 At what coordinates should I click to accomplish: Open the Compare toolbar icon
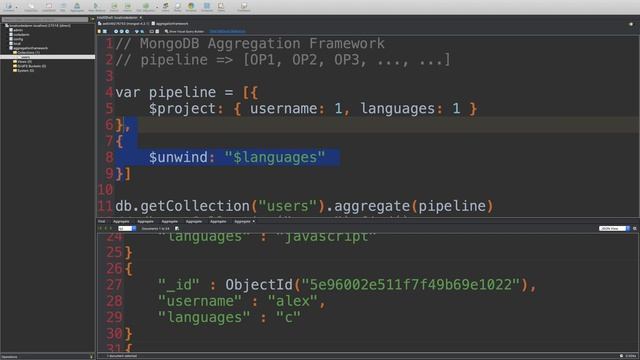(x=207, y=7)
